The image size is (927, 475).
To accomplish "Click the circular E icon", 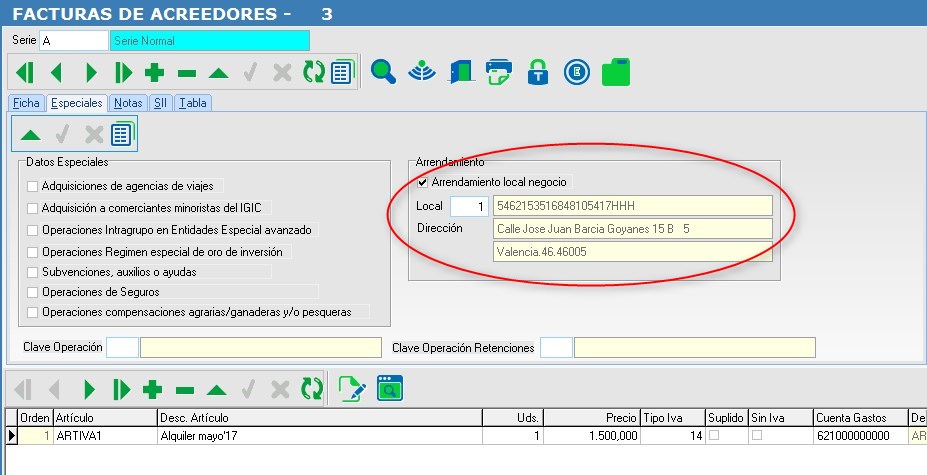I will pos(576,72).
